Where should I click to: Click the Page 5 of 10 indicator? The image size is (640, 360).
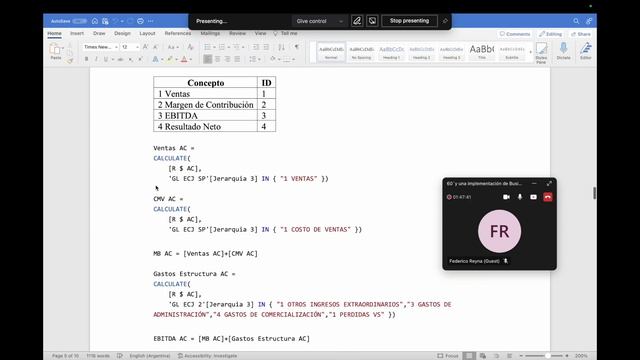point(65,356)
